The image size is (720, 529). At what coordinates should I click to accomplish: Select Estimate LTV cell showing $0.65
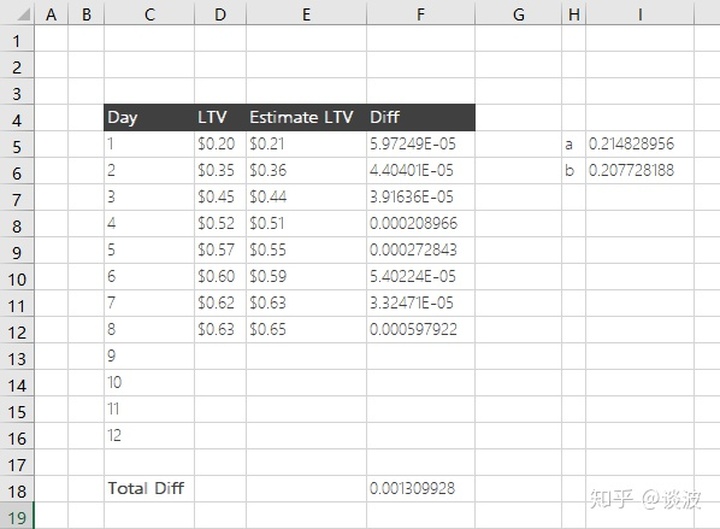pyautogui.click(x=306, y=330)
